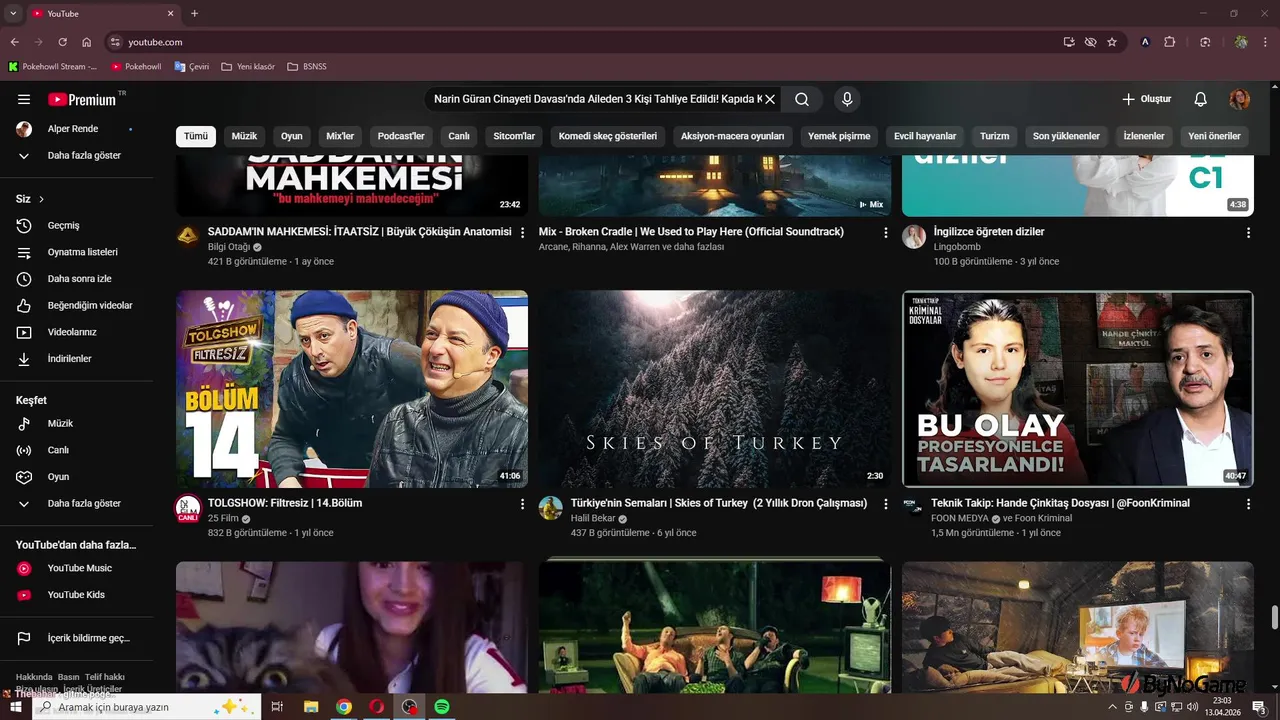
Task: Open options for İngilizce öğreten diziler
Action: 1248,232
